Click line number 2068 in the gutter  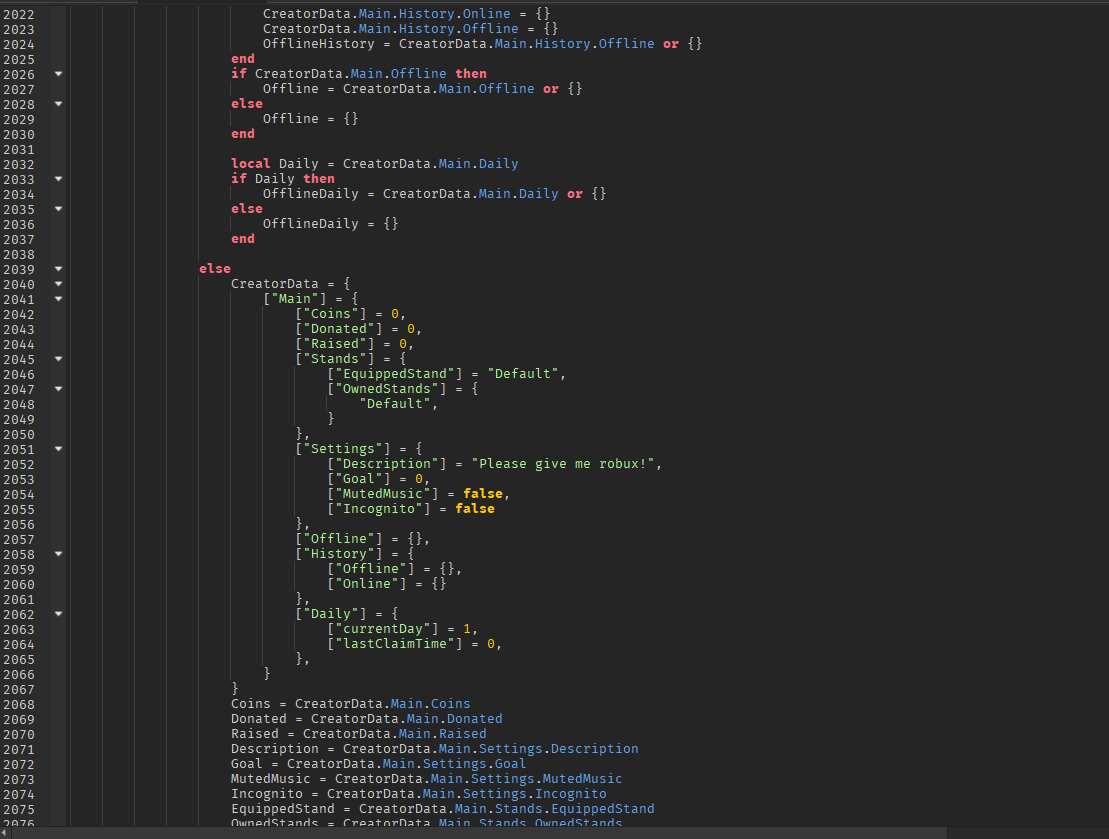coord(18,704)
